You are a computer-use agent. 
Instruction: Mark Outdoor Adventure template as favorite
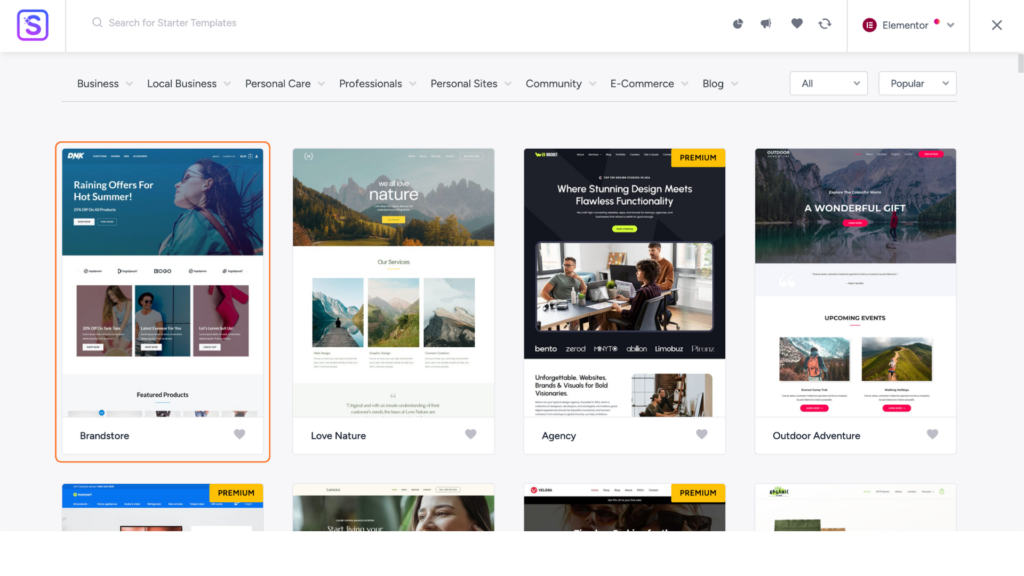tap(932, 435)
